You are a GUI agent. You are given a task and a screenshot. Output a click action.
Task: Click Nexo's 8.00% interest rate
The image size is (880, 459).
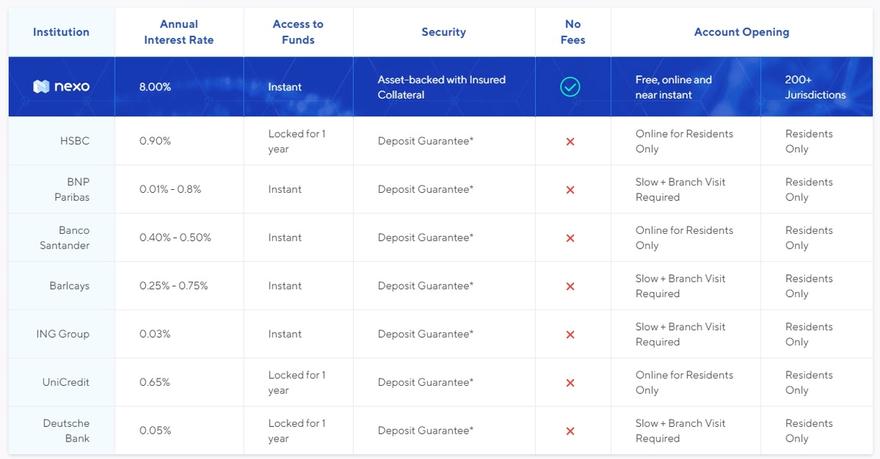click(155, 87)
